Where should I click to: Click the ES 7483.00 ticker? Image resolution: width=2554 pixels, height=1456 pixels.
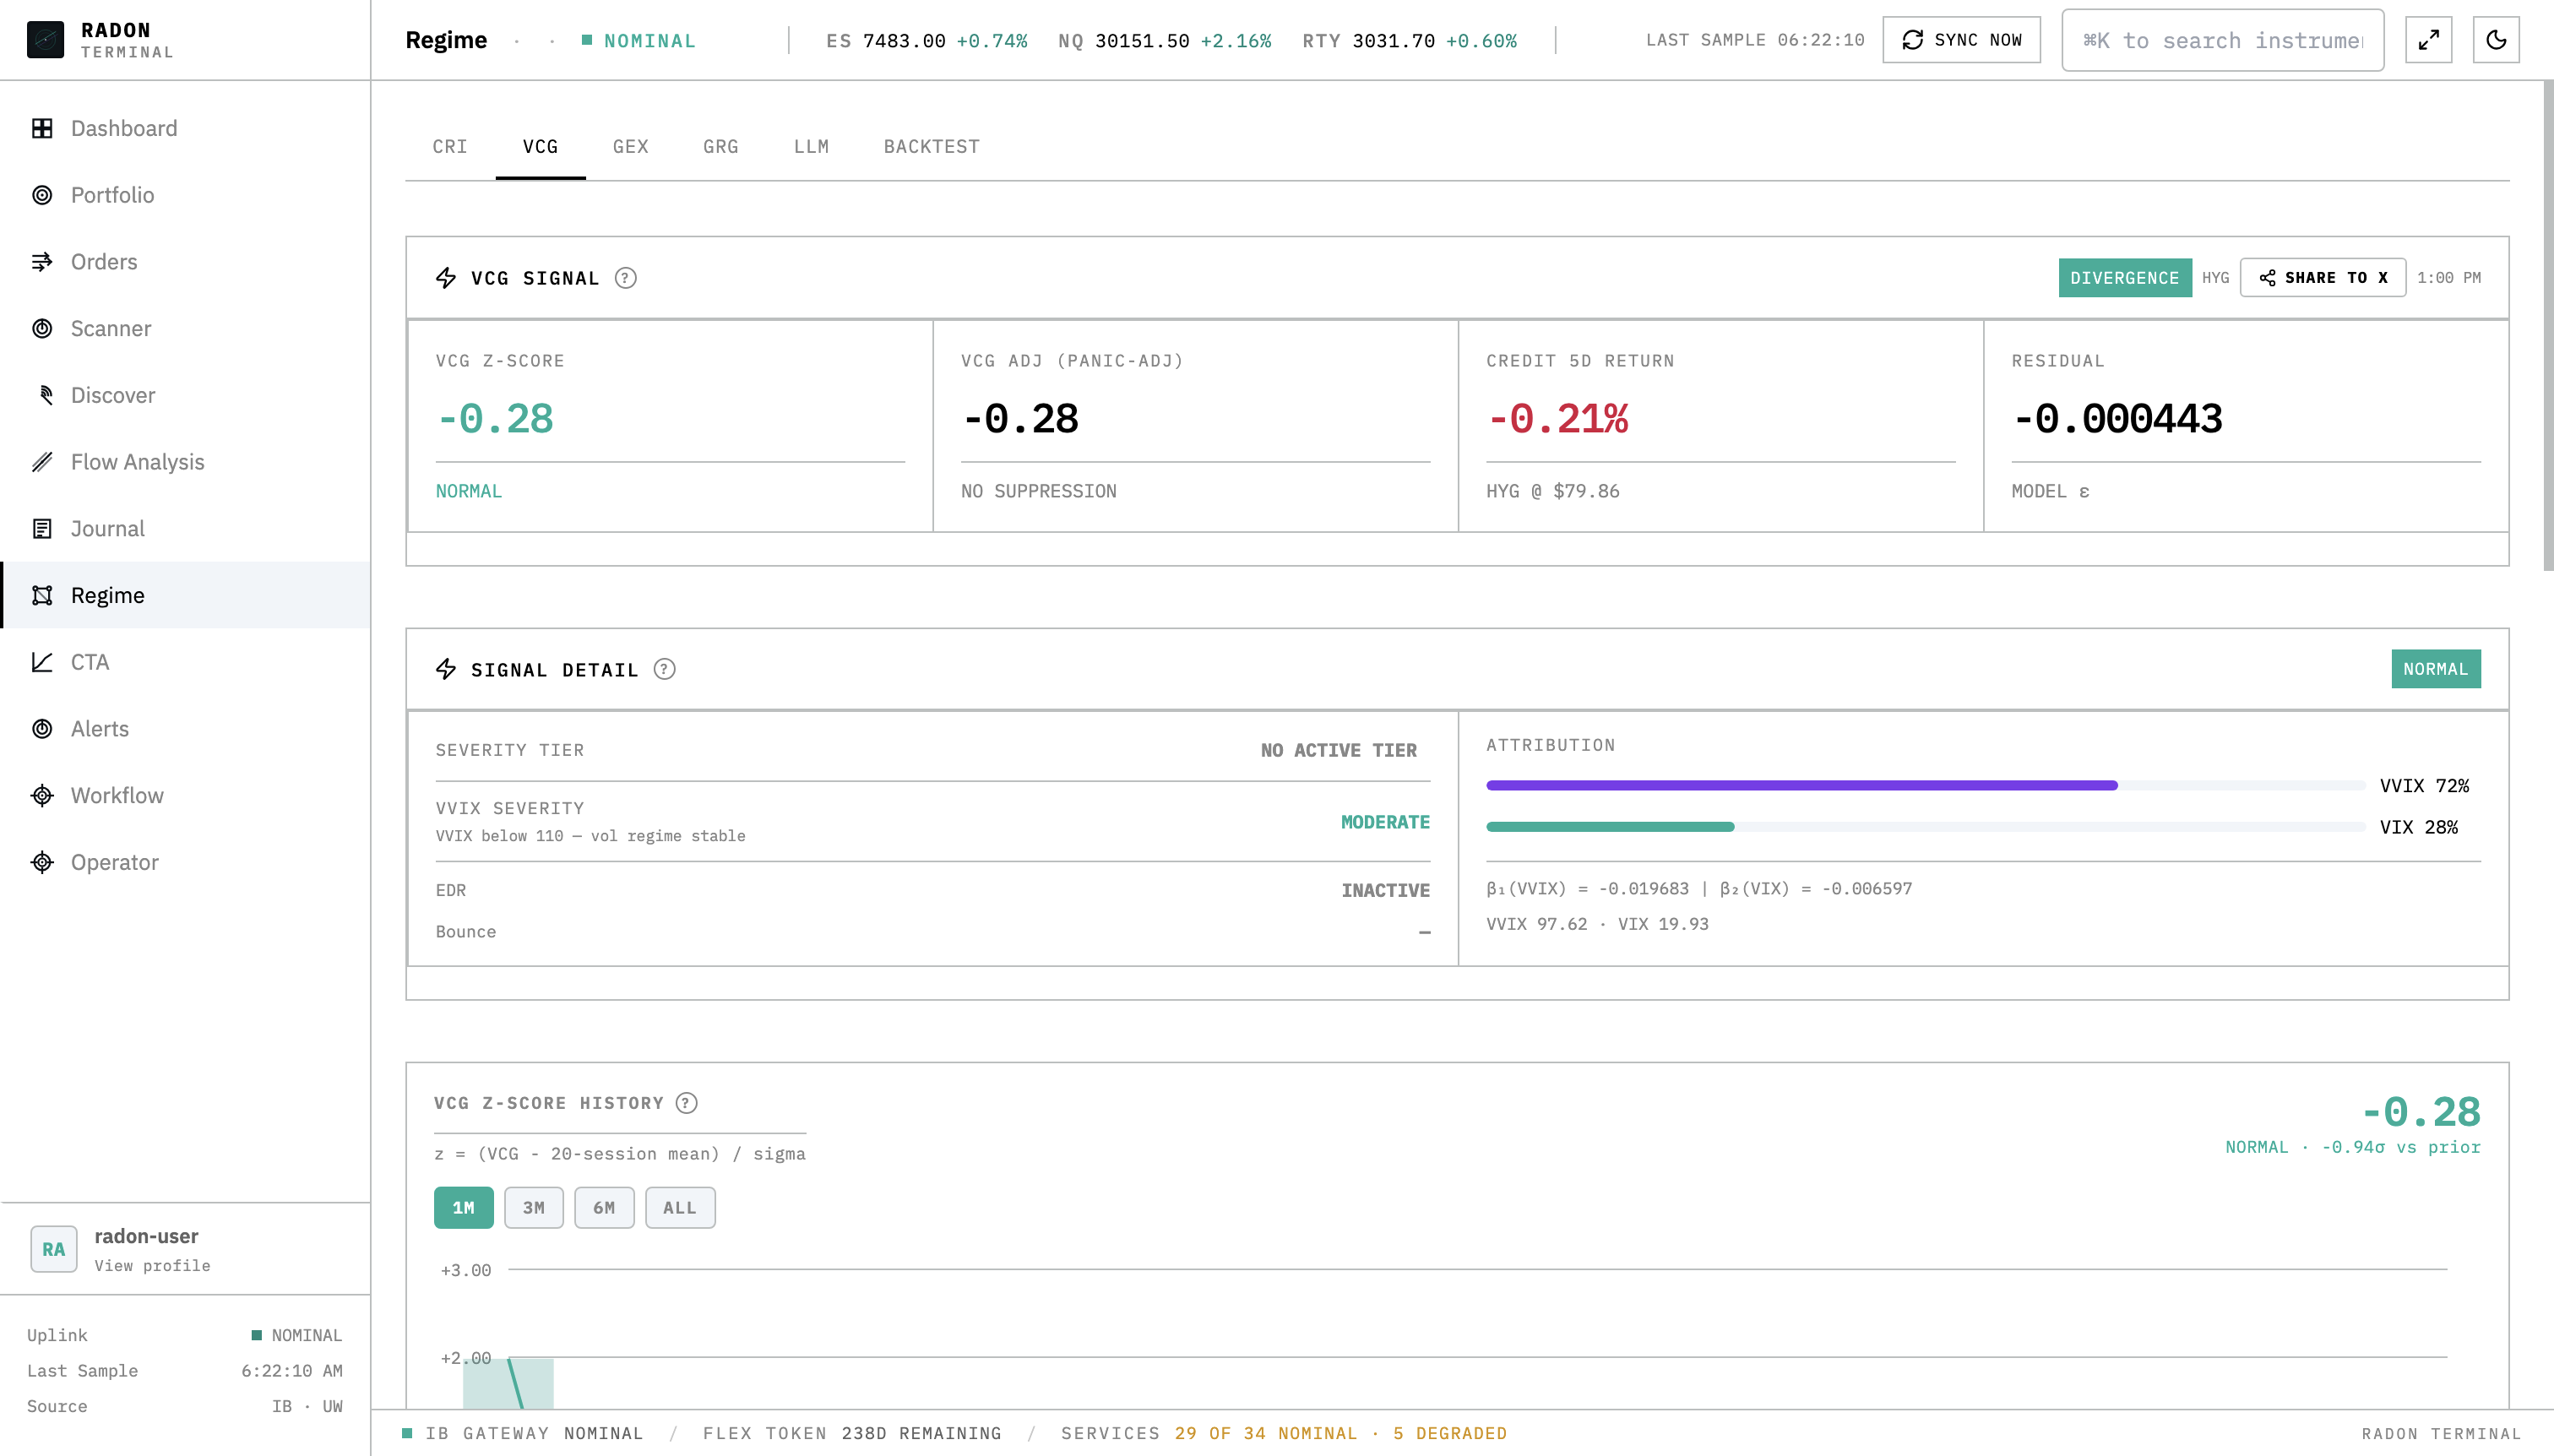[x=927, y=40]
